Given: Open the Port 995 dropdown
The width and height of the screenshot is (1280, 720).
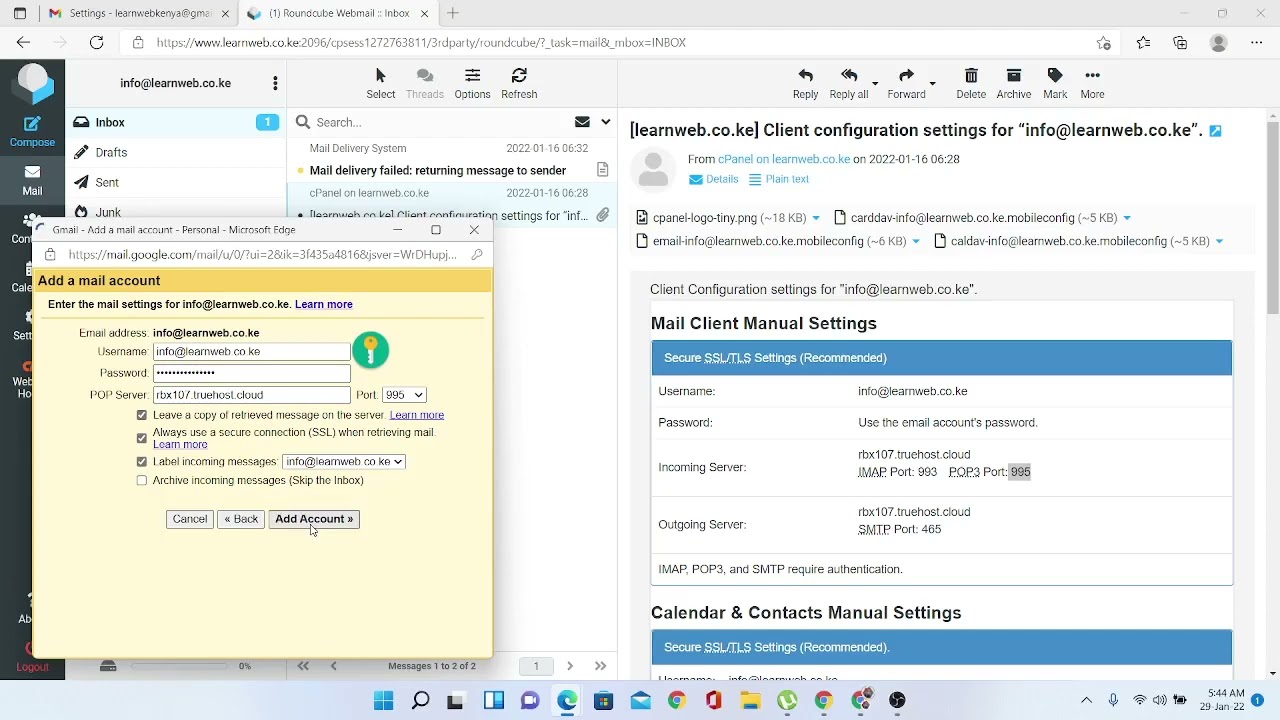Looking at the screenshot, I should tap(404, 395).
